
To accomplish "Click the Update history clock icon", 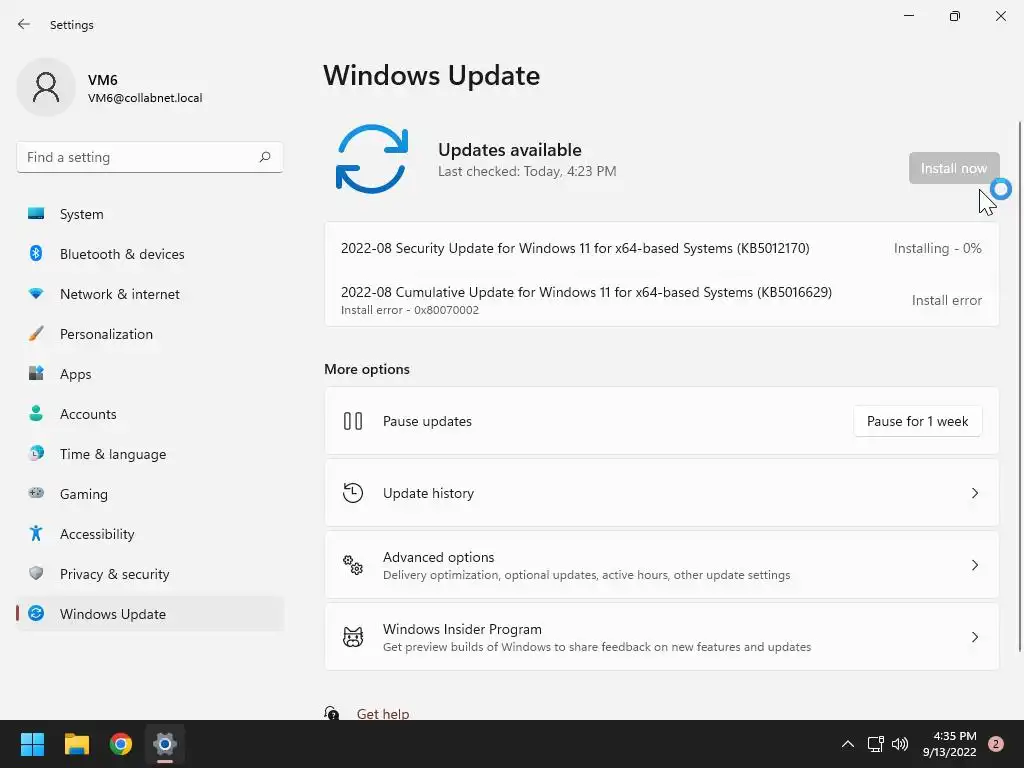I will (x=353, y=493).
